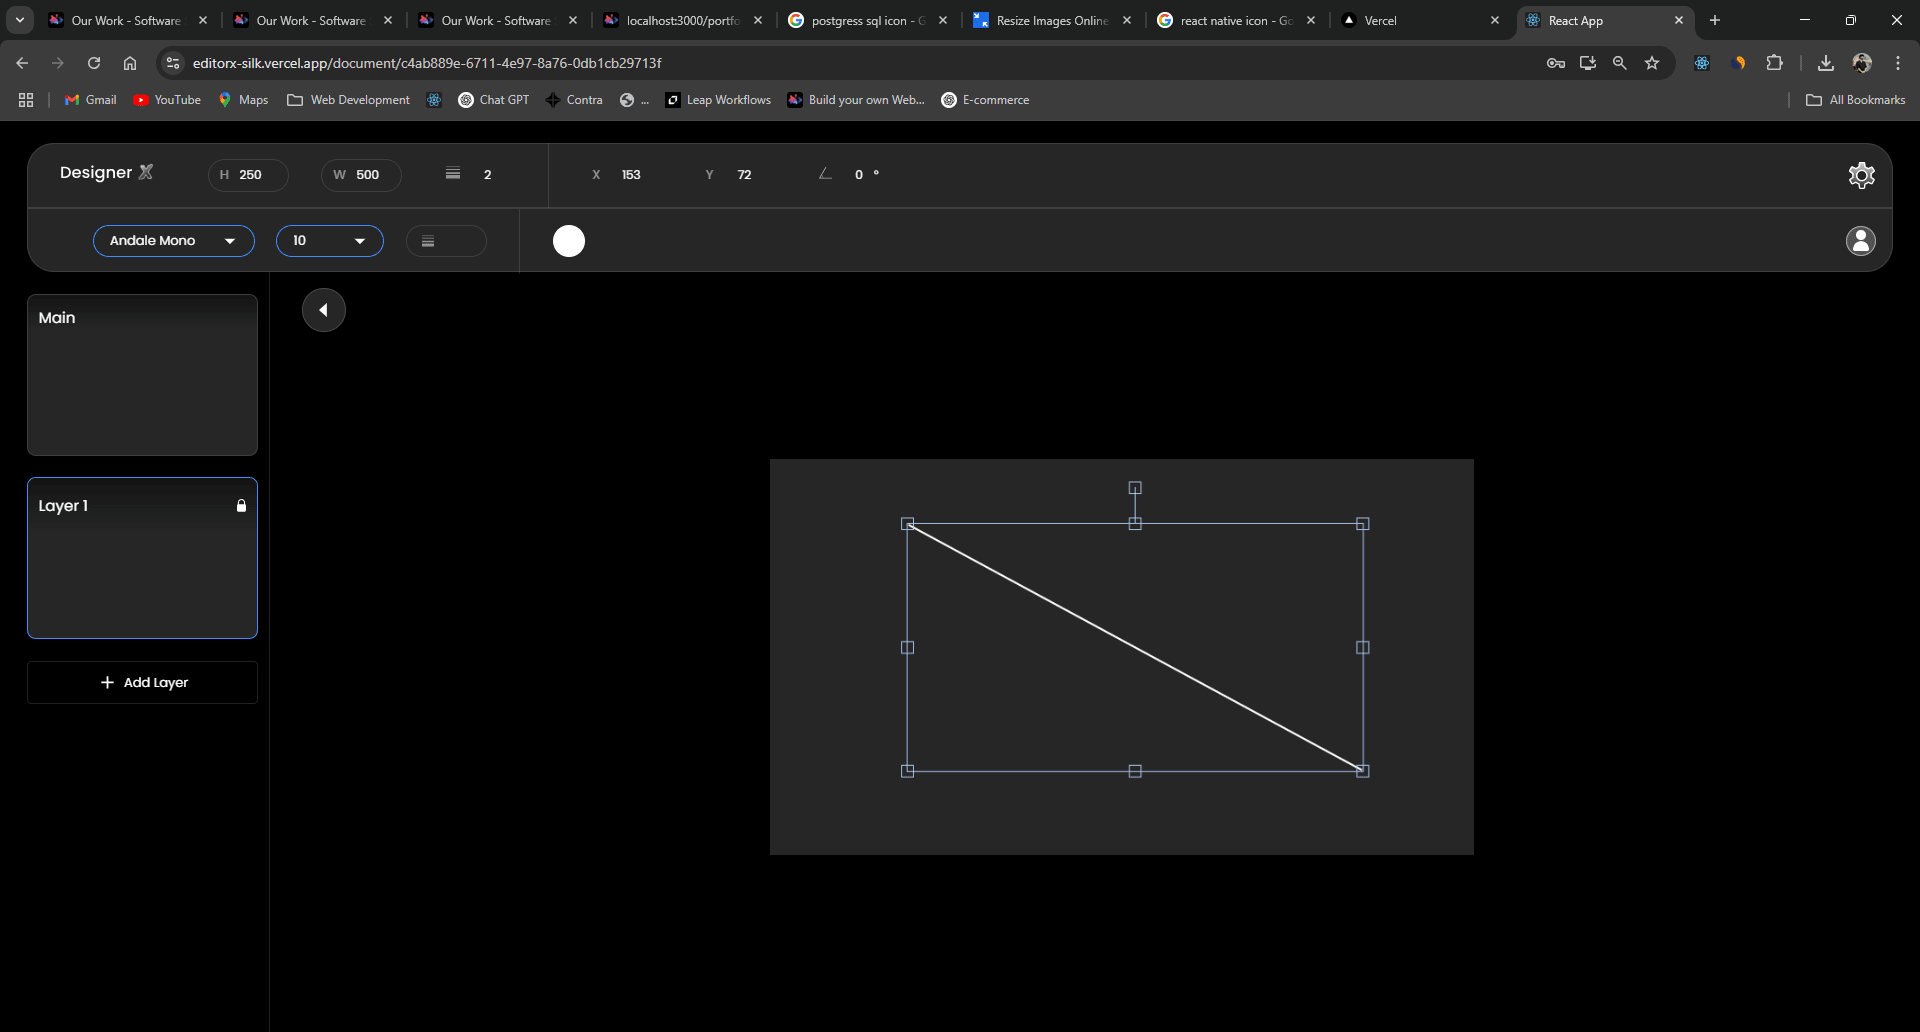
Task: Open the Chat GPT bookmark
Action: (x=494, y=100)
